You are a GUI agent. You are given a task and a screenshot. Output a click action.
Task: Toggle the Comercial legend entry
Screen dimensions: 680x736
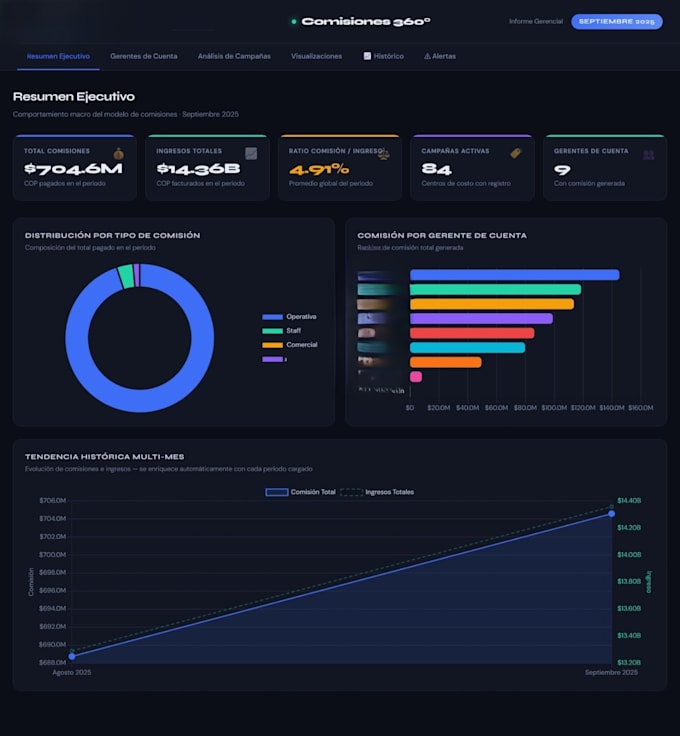[x=290, y=345]
